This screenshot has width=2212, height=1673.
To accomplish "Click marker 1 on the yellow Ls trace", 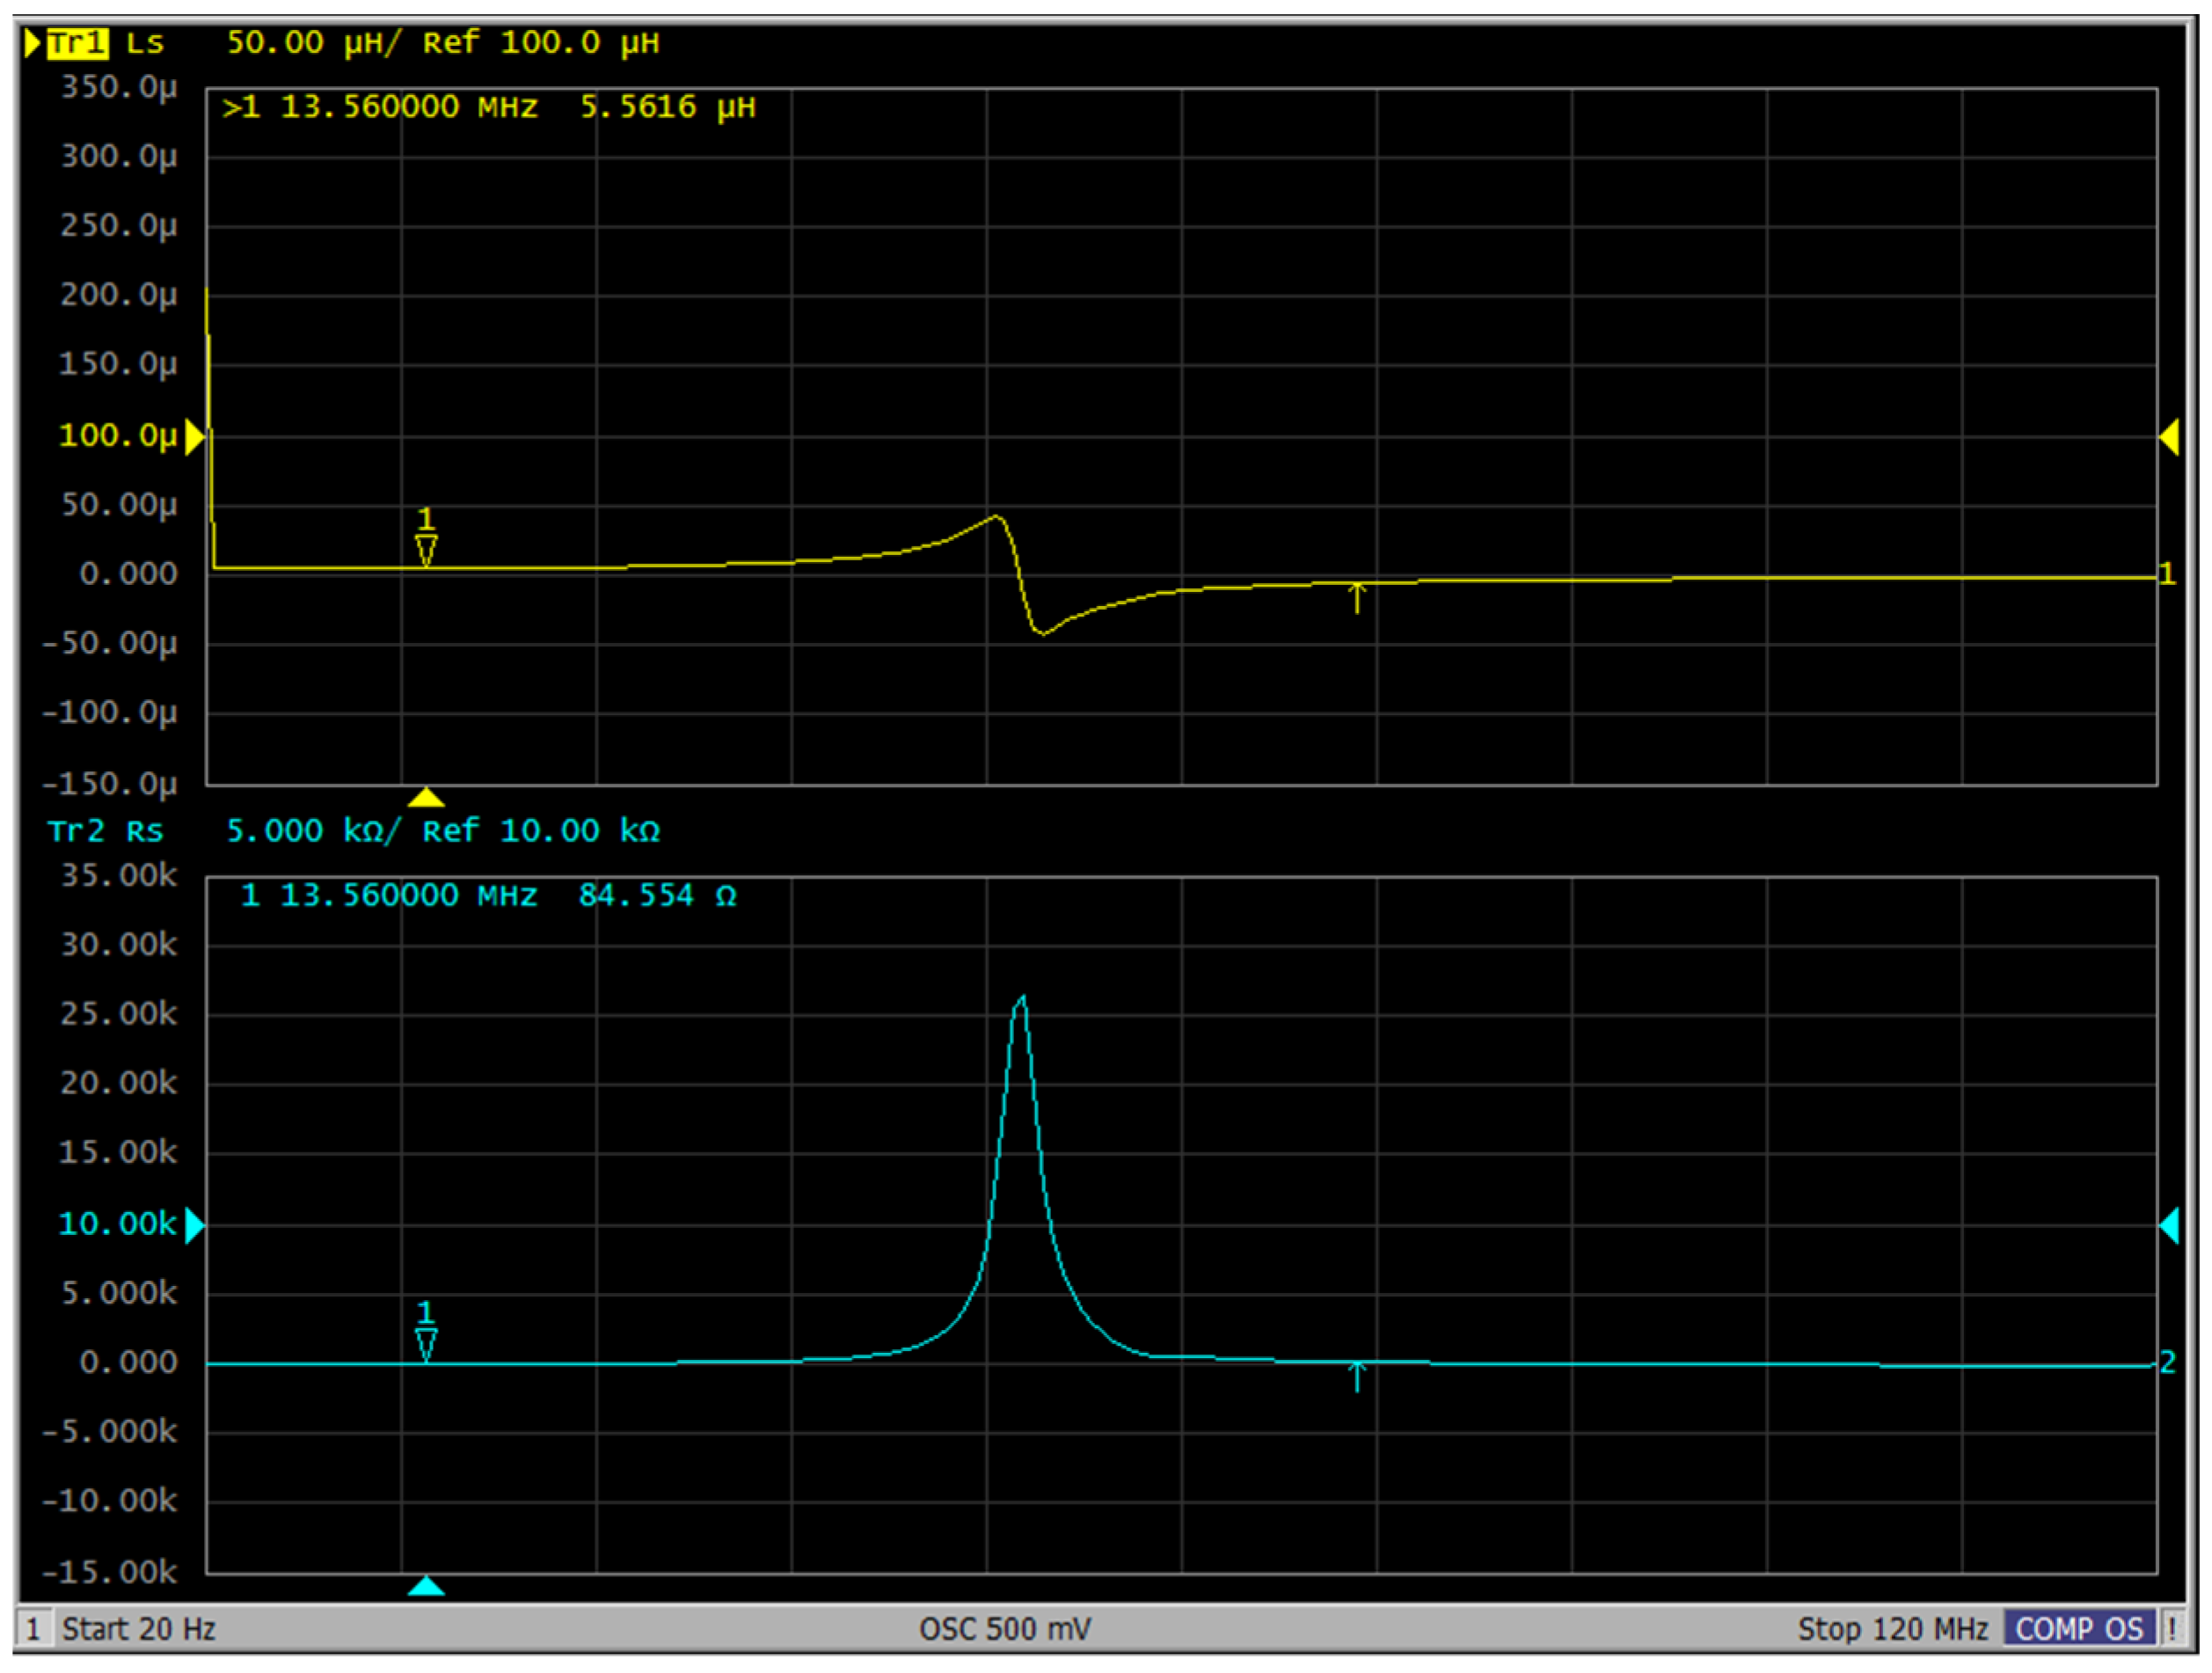I will (426, 537).
